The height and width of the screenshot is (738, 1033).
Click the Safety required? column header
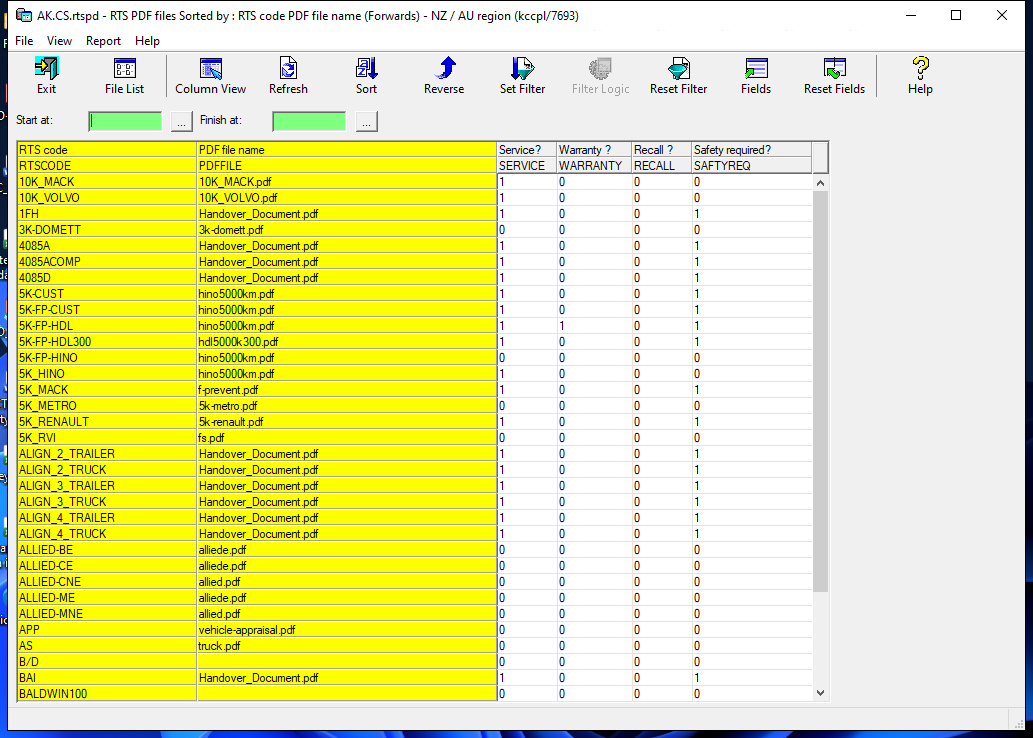[750, 150]
